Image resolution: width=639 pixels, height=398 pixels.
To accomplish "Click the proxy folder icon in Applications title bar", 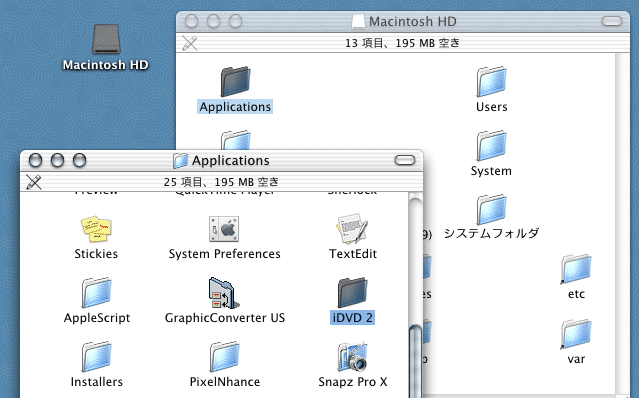I will (180, 161).
